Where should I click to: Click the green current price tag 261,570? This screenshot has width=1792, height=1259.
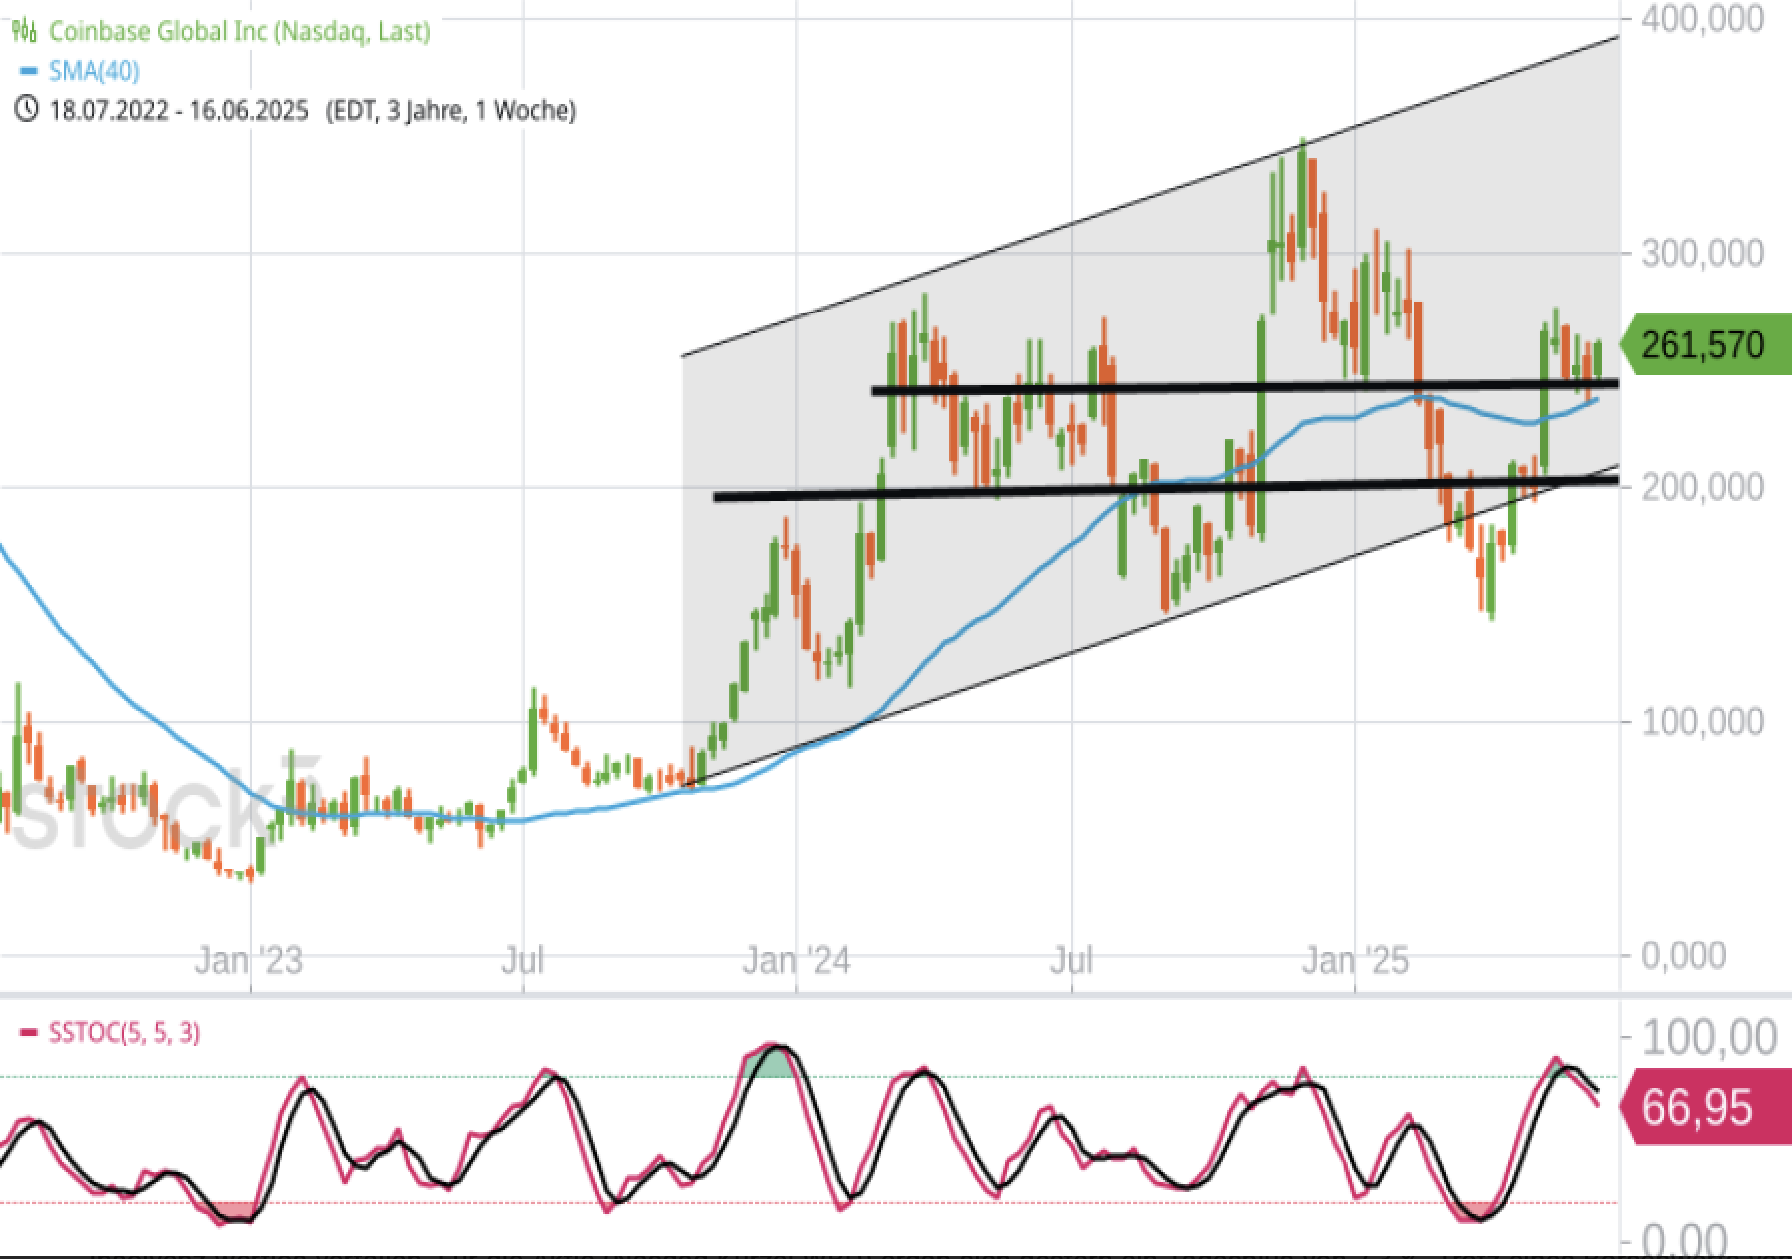click(1704, 345)
